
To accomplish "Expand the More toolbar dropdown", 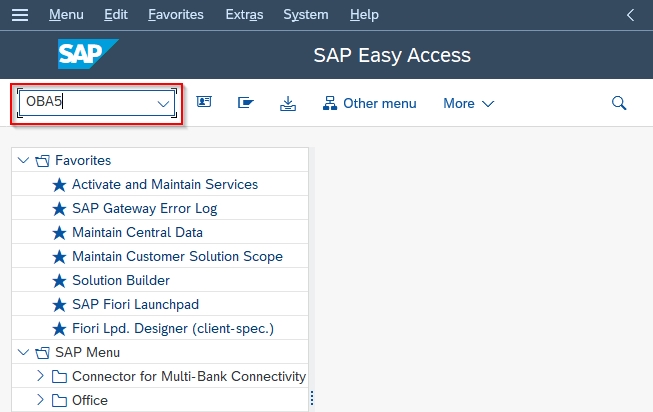I will 468,103.
